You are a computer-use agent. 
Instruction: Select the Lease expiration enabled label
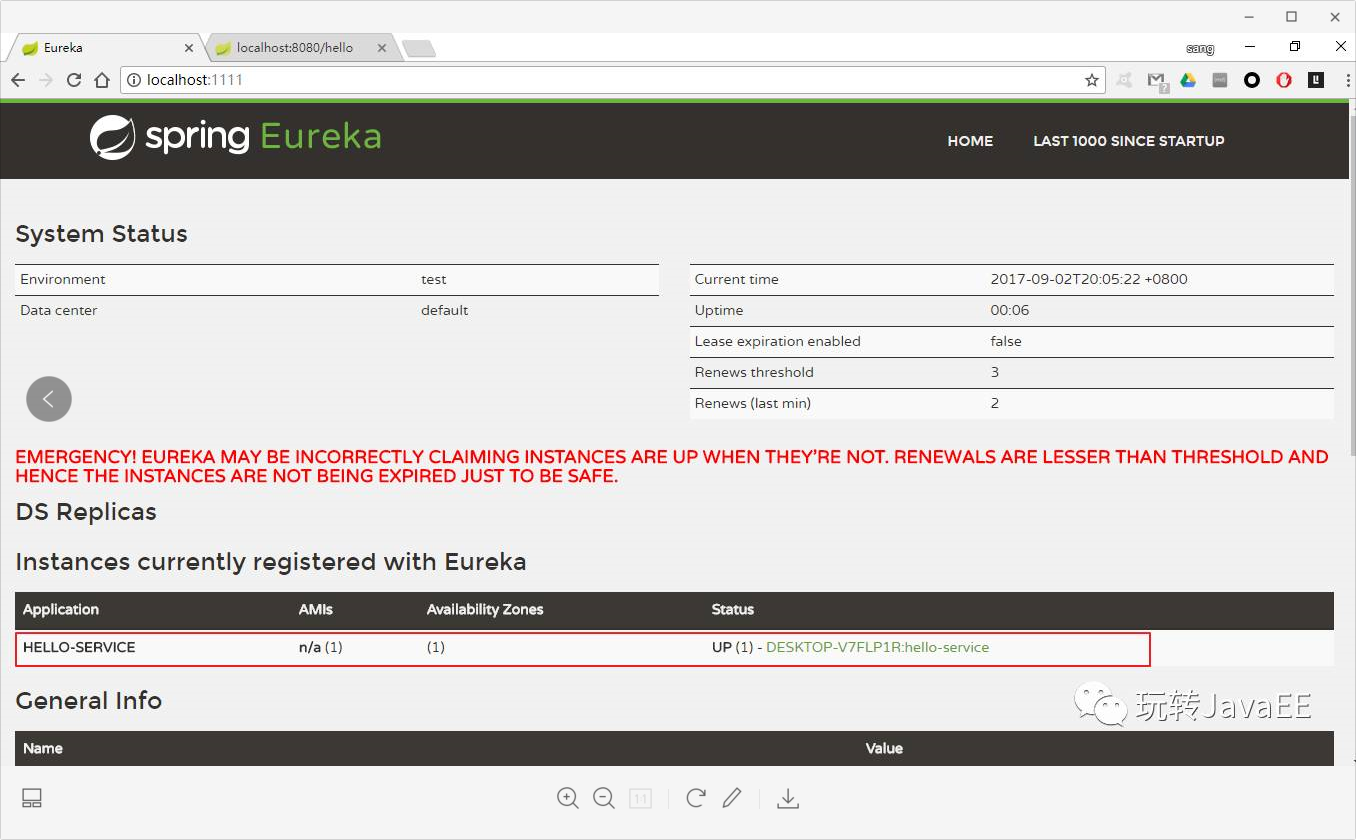778,341
